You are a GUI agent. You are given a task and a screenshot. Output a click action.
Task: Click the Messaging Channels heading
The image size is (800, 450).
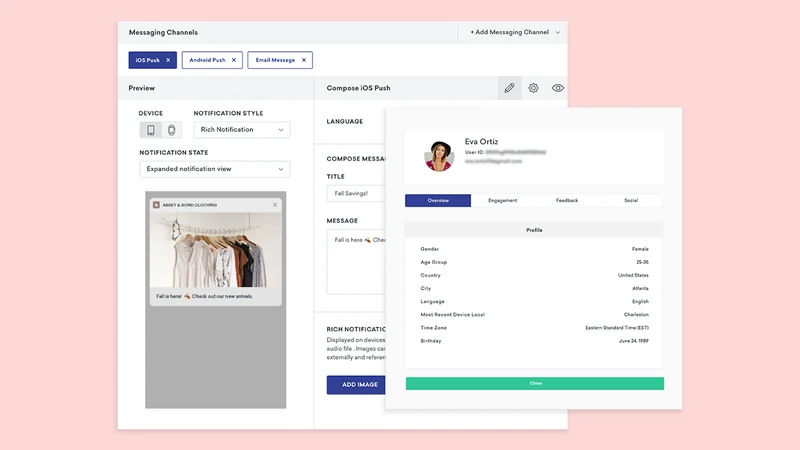(x=163, y=32)
